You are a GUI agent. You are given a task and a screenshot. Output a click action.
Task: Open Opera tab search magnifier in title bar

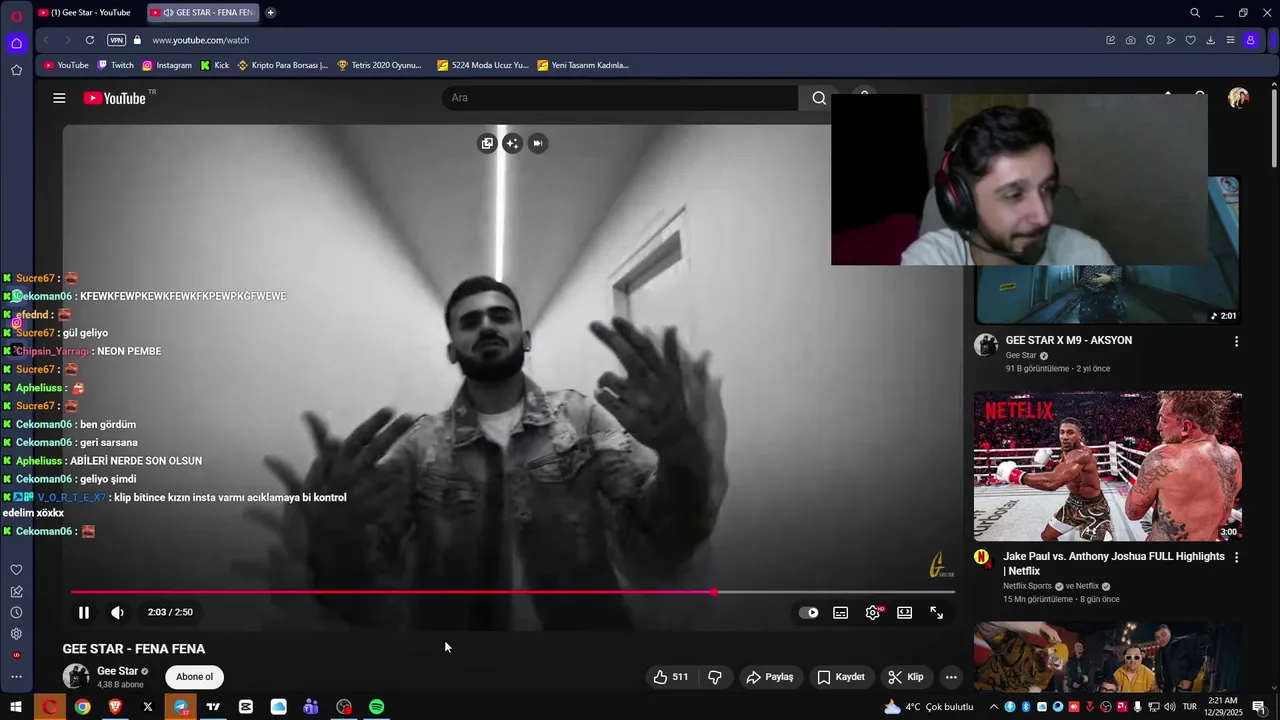tap(1195, 13)
